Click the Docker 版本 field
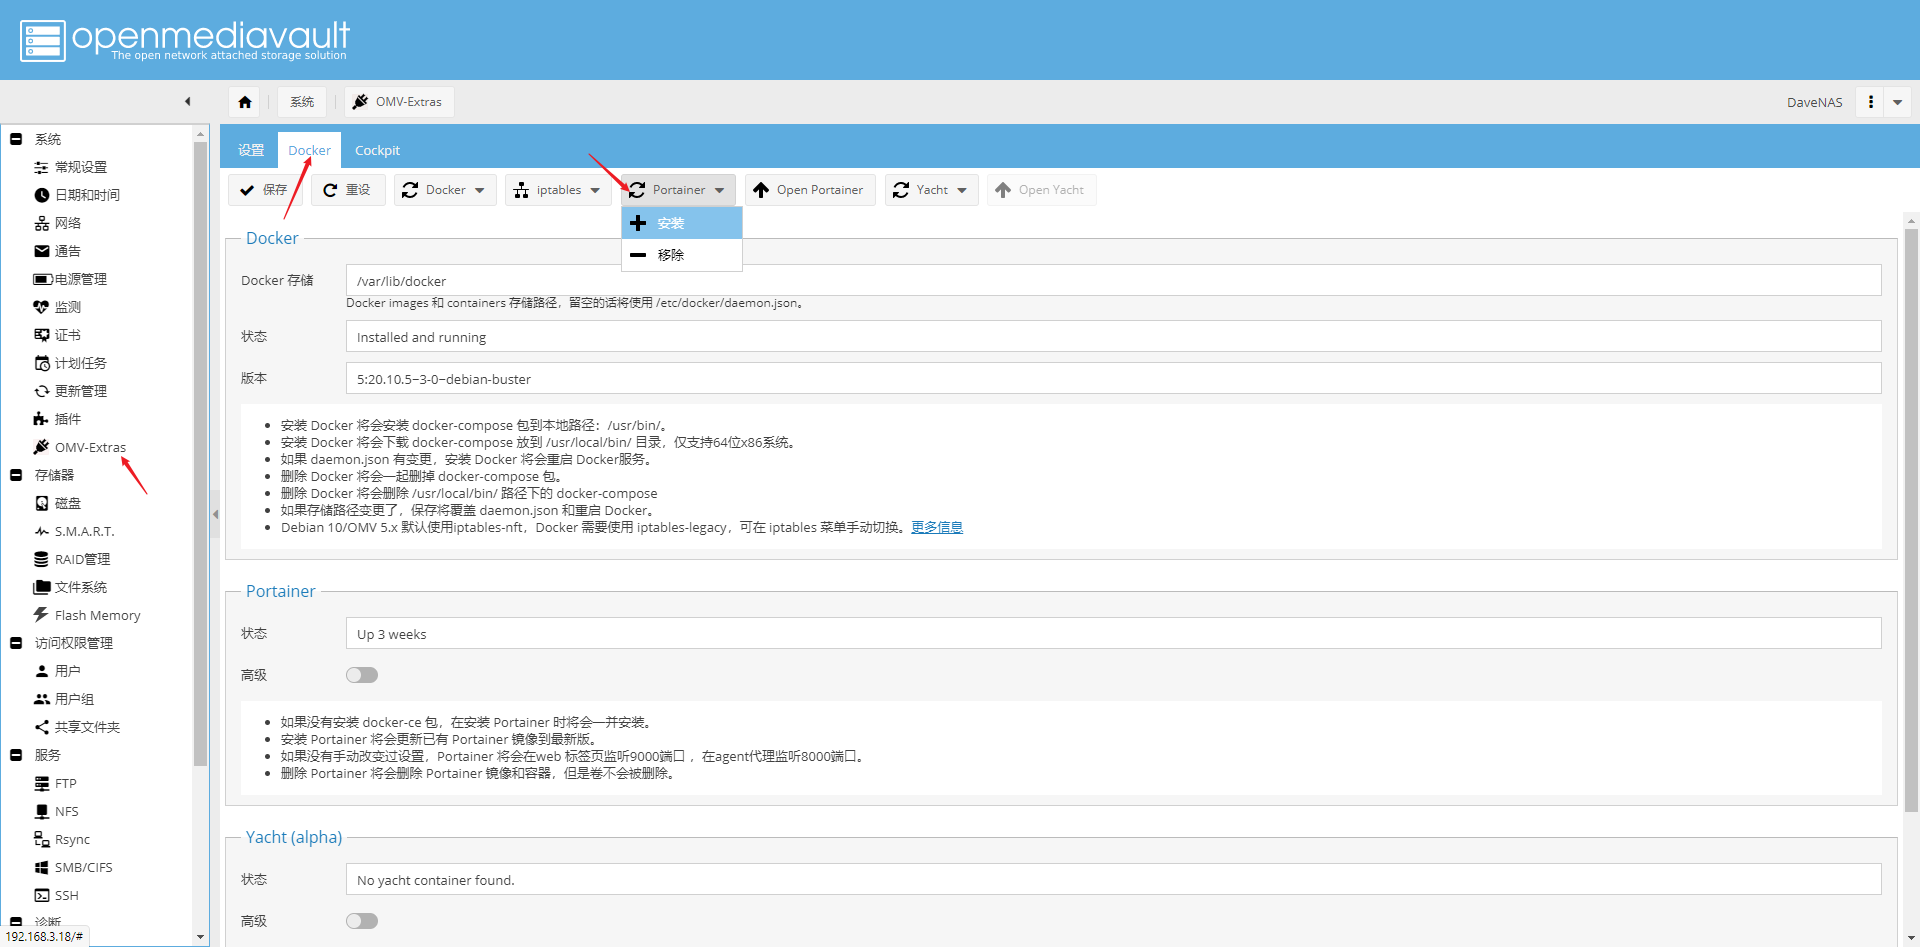This screenshot has width=1920, height=947. (1113, 379)
